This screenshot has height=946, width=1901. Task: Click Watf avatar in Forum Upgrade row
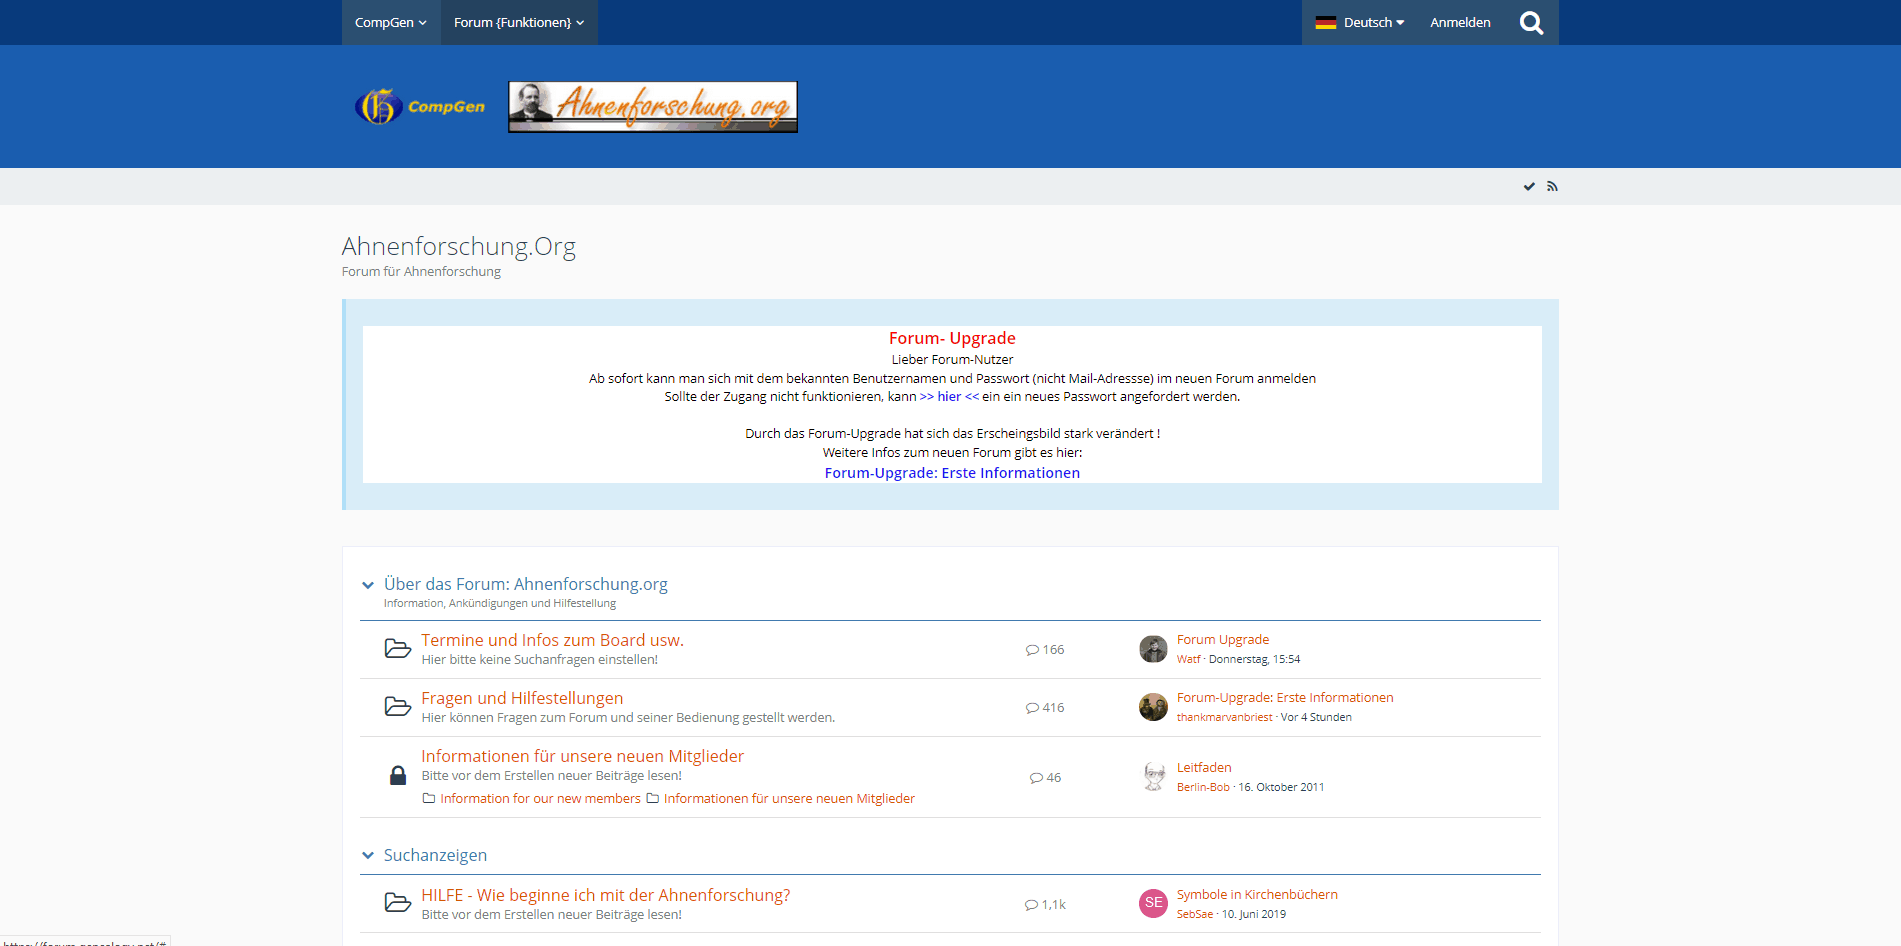pos(1153,649)
